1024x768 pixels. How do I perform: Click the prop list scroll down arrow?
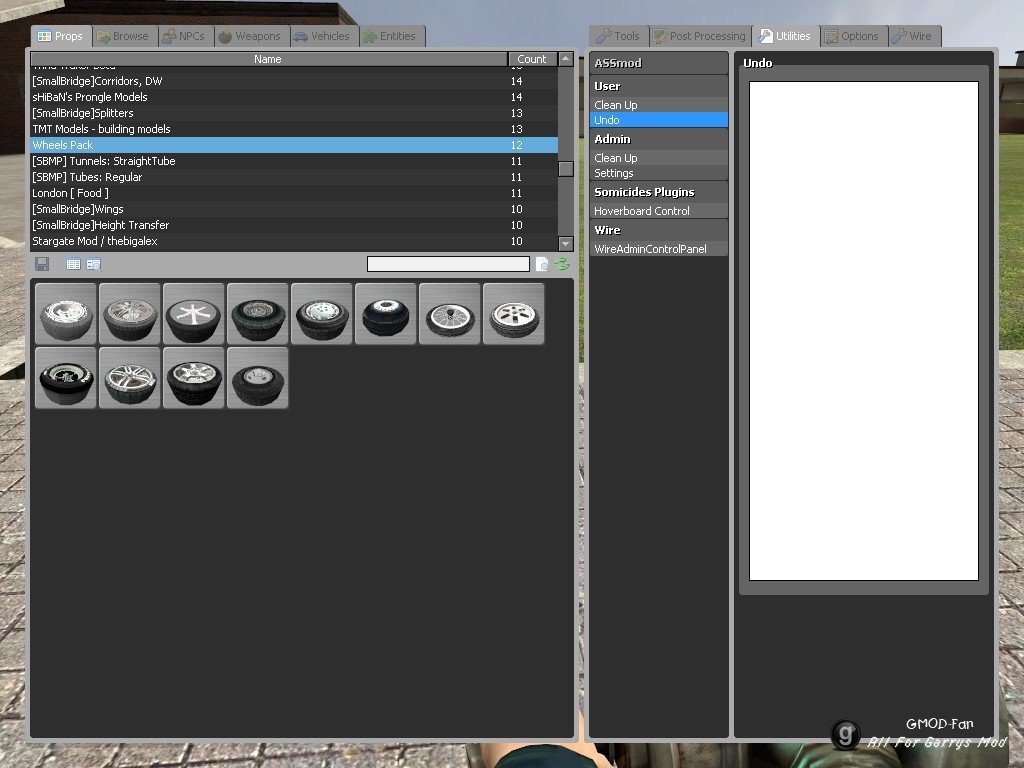[566, 244]
